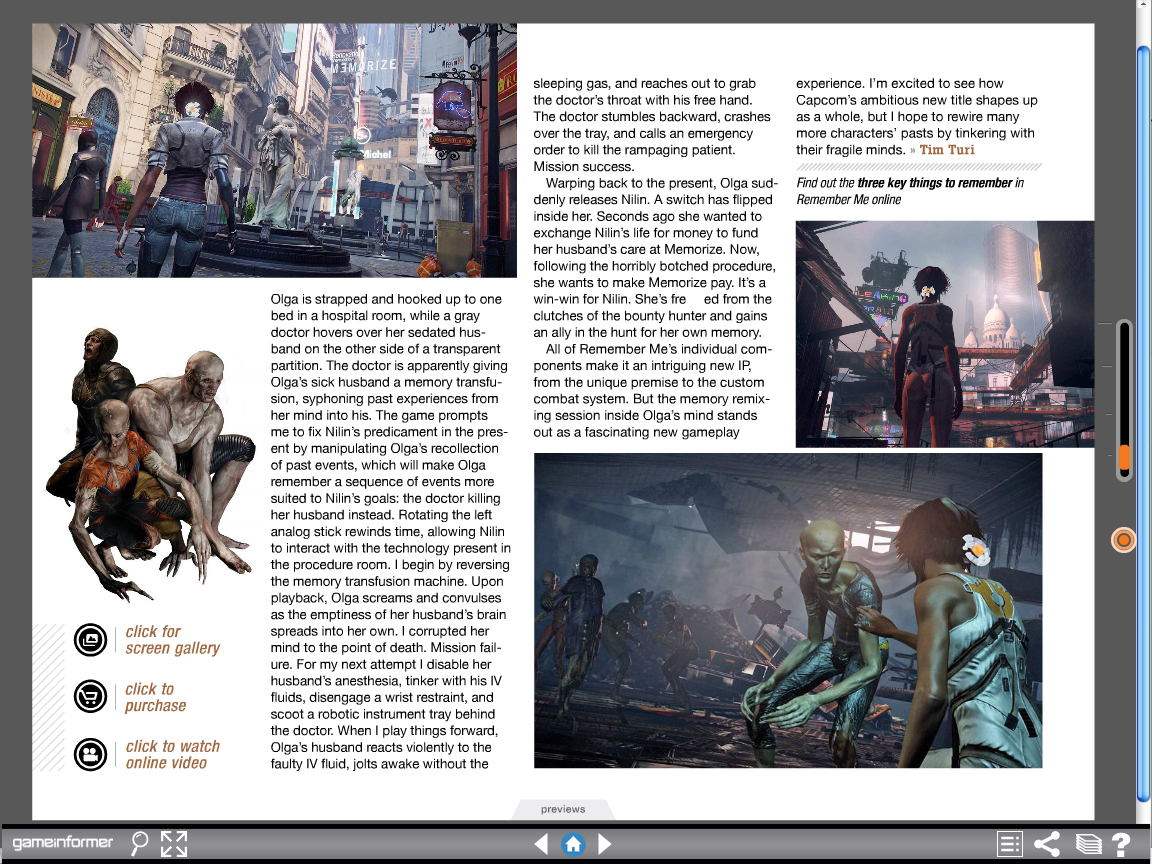This screenshot has width=1152, height=864.
Task: Click the 'click to purchase' link
Action: pyautogui.click(x=155, y=697)
